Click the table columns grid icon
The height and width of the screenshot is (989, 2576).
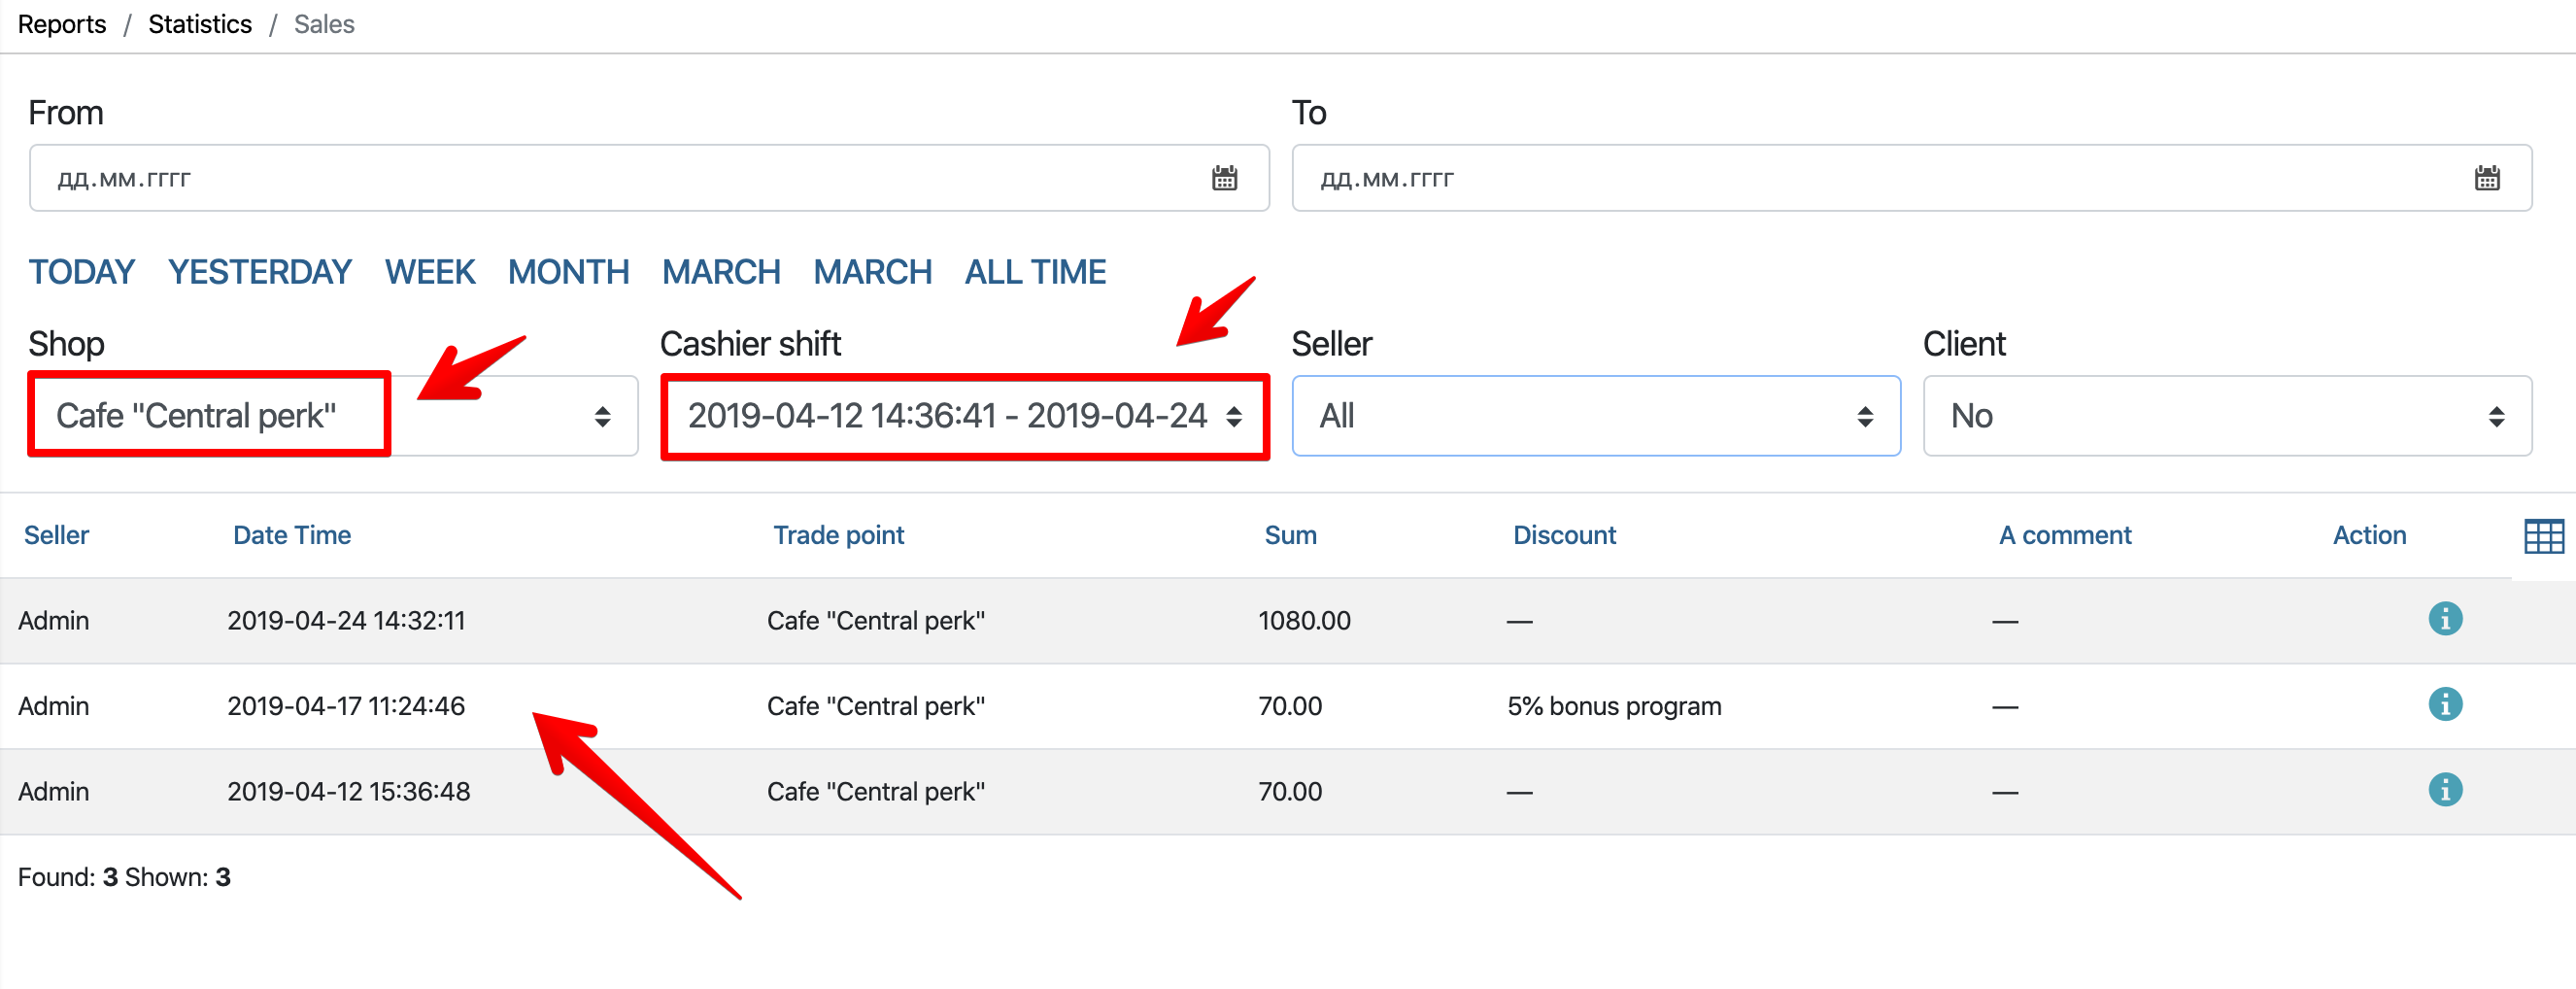2543,536
